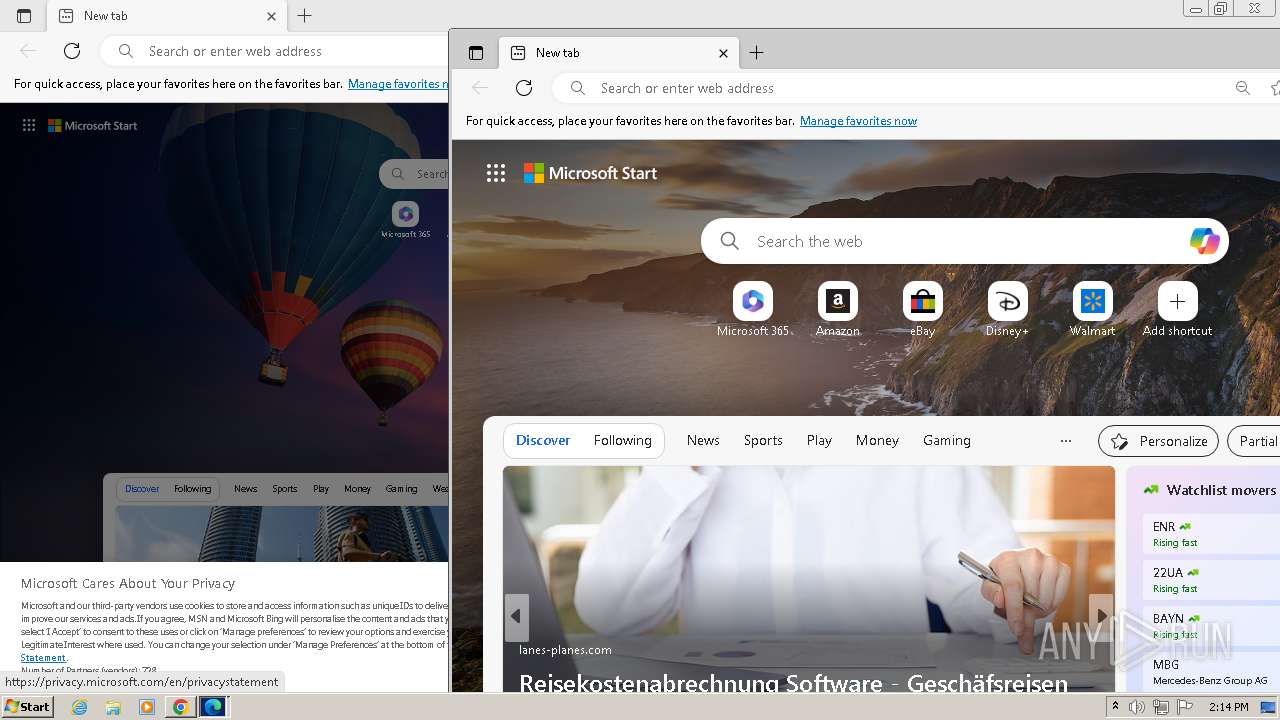
Task: Open File Explorer from the taskbar
Action: point(113,707)
